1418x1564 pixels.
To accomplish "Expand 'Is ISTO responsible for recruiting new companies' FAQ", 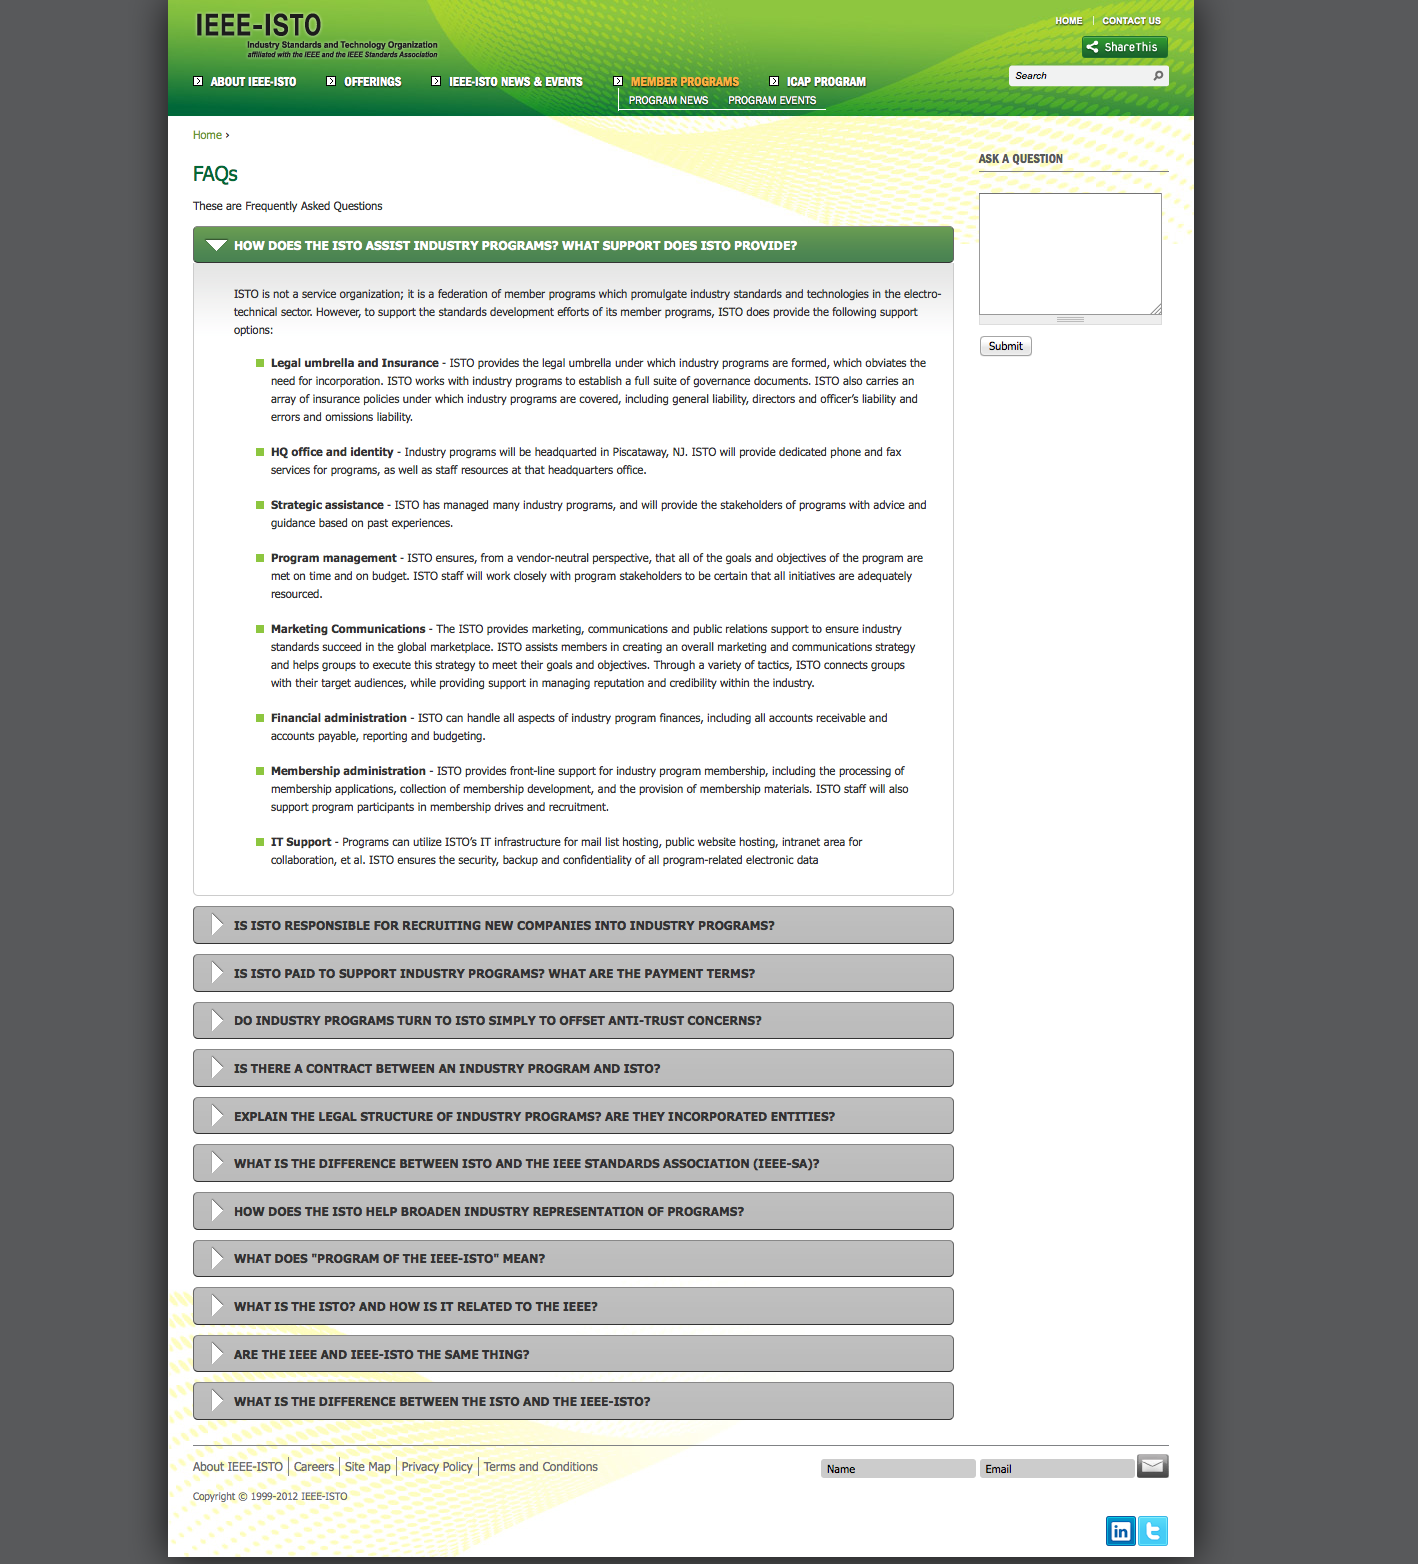I will [x=573, y=925].
